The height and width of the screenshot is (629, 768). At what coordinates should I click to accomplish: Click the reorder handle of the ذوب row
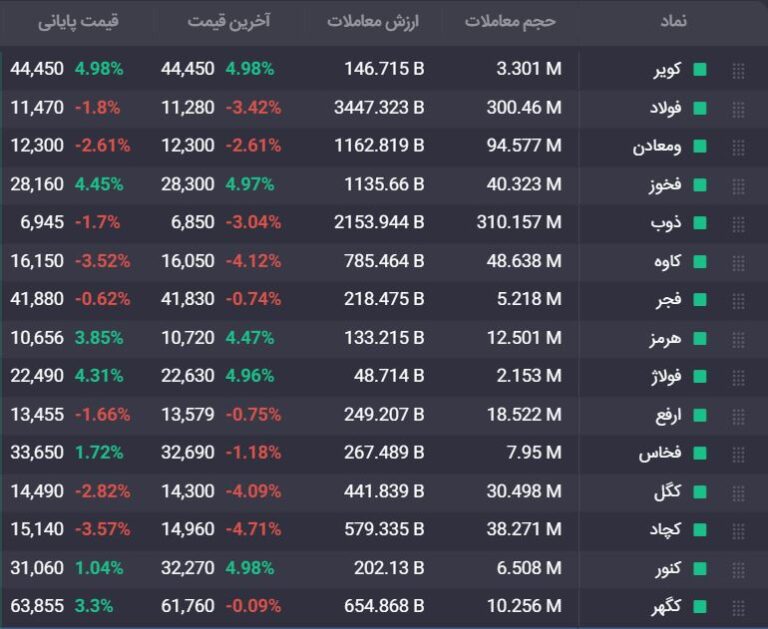coord(739,223)
